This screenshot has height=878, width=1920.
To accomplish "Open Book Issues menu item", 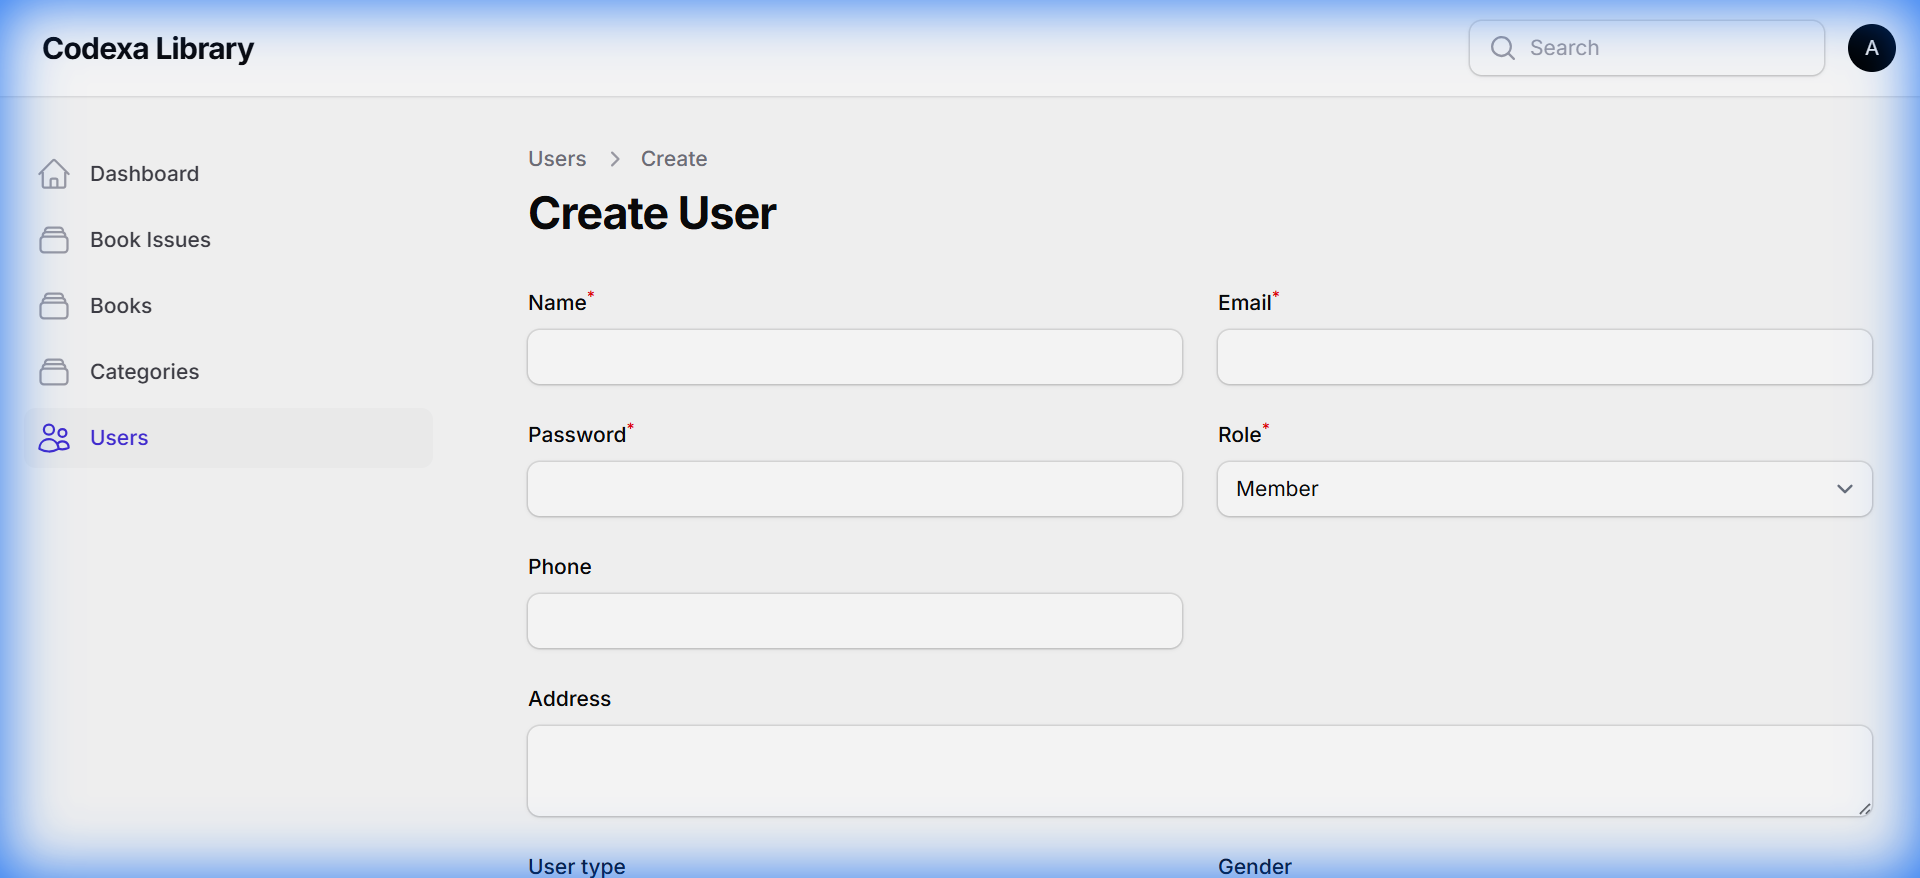I will click(150, 240).
